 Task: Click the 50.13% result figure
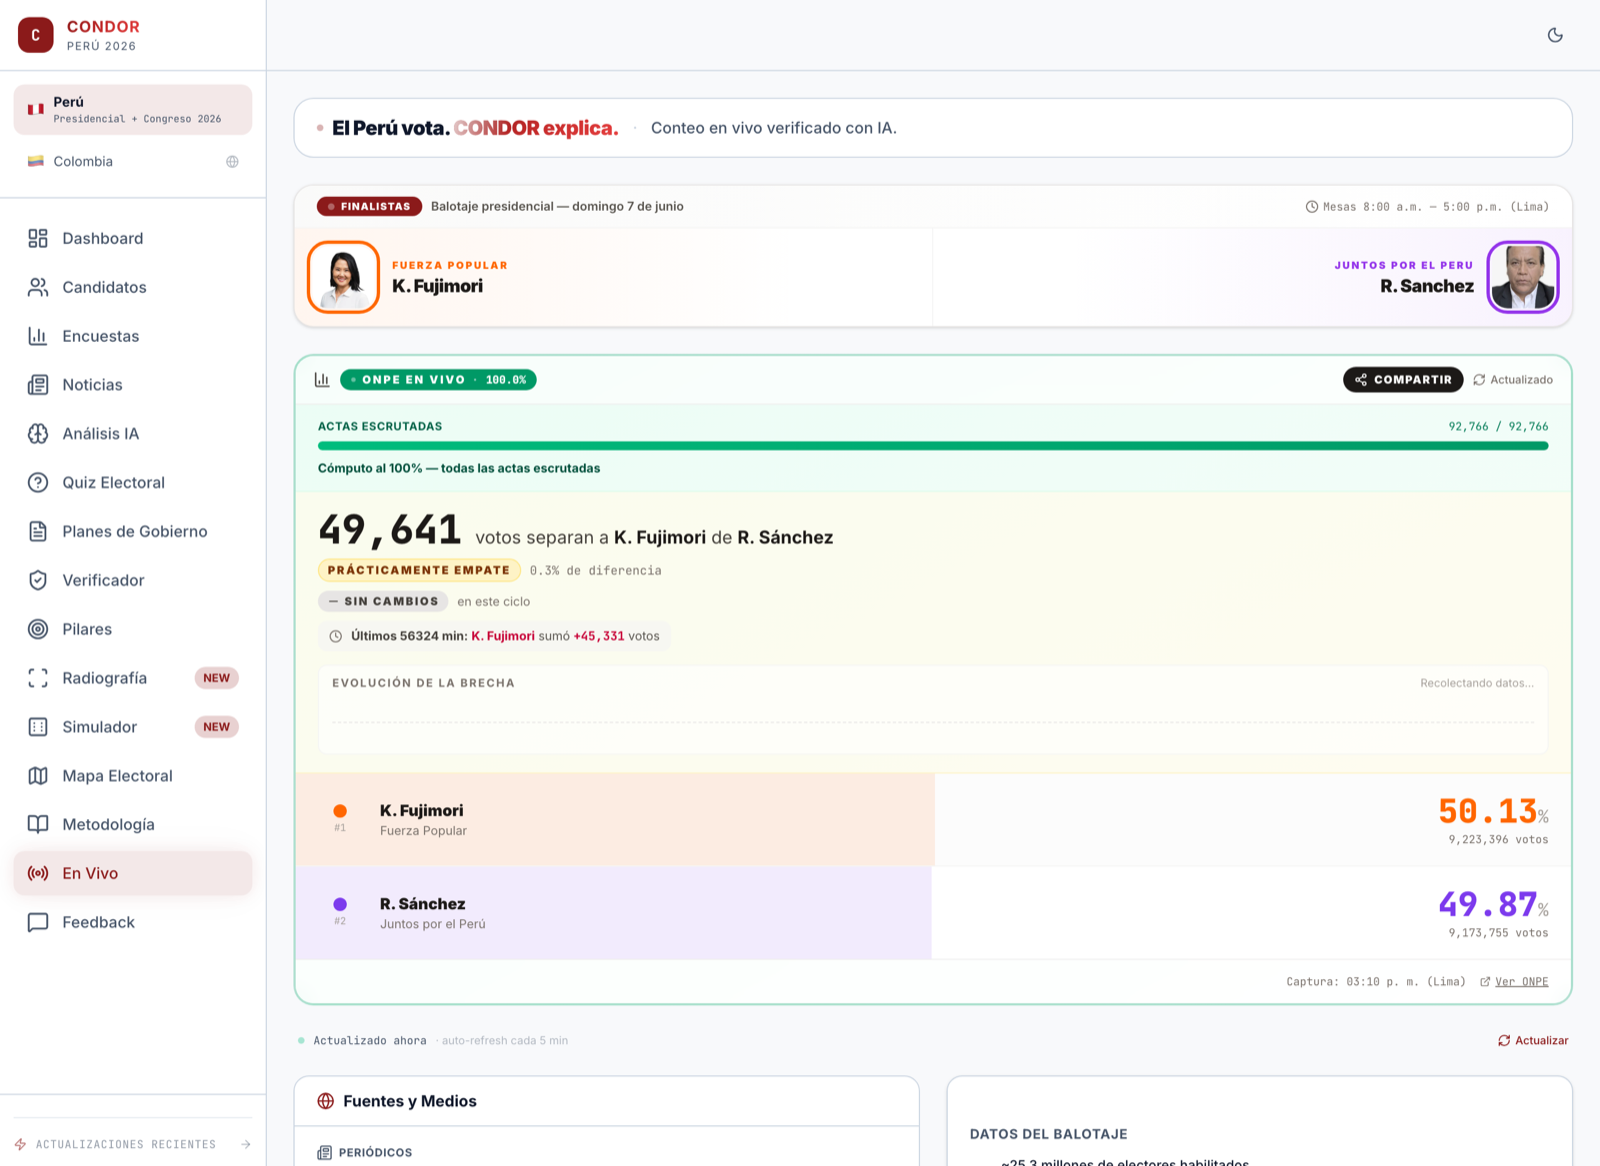tap(1493, 811)
